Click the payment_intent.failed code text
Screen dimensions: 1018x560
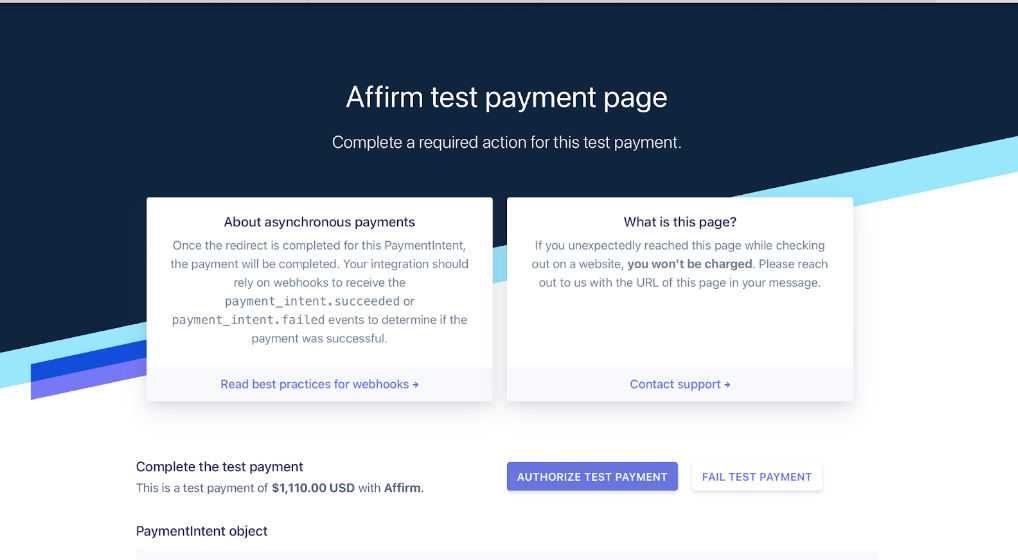(x=248, y=320)
